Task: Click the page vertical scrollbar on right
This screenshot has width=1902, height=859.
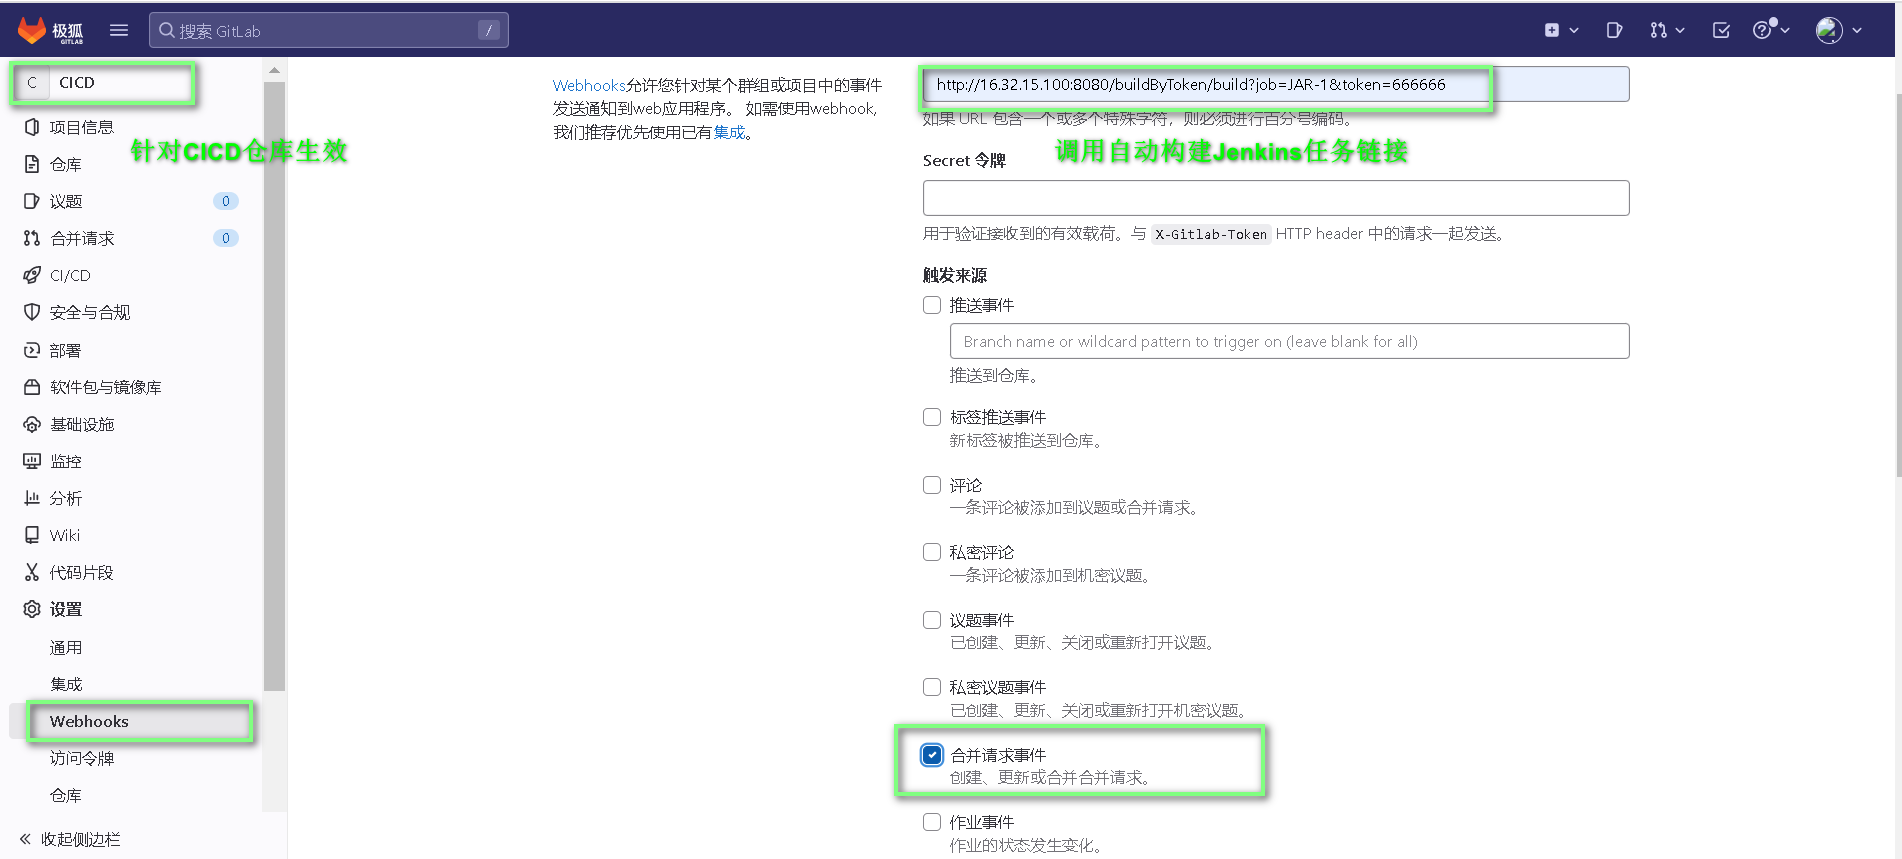Action: click(1897, 285)
